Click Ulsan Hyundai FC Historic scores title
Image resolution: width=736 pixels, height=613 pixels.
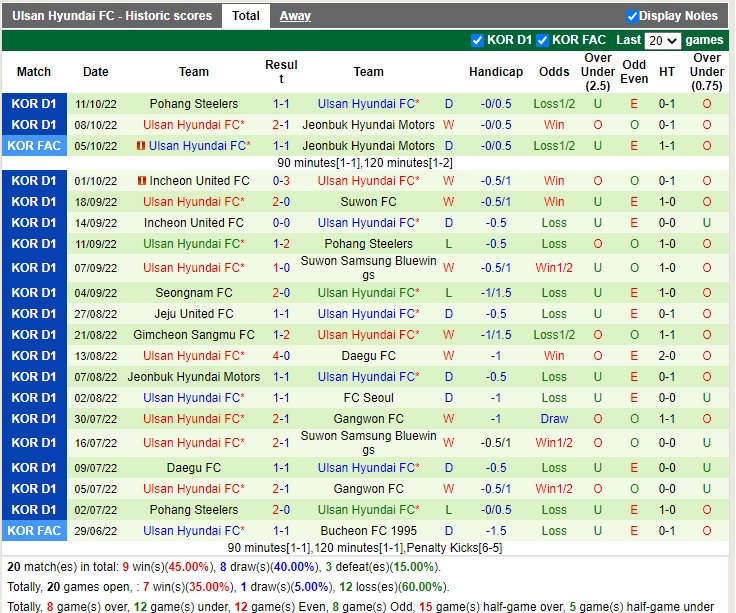(112, 16)
